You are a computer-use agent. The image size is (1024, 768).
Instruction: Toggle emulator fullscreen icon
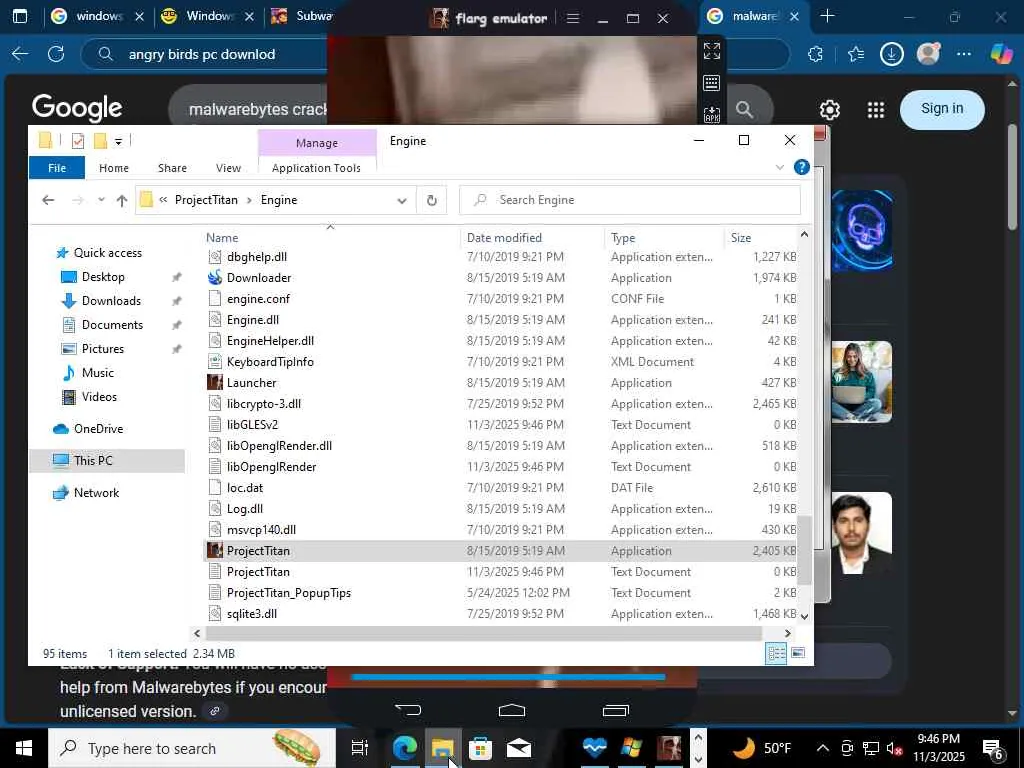pyautogui.click(x=712, y=51)
